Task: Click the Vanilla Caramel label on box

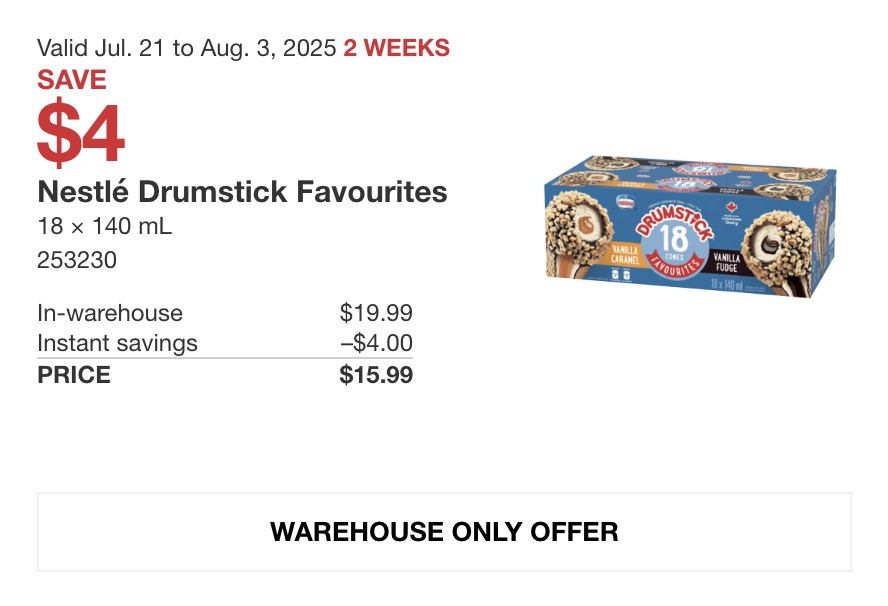Action: [x=625, y=254]
